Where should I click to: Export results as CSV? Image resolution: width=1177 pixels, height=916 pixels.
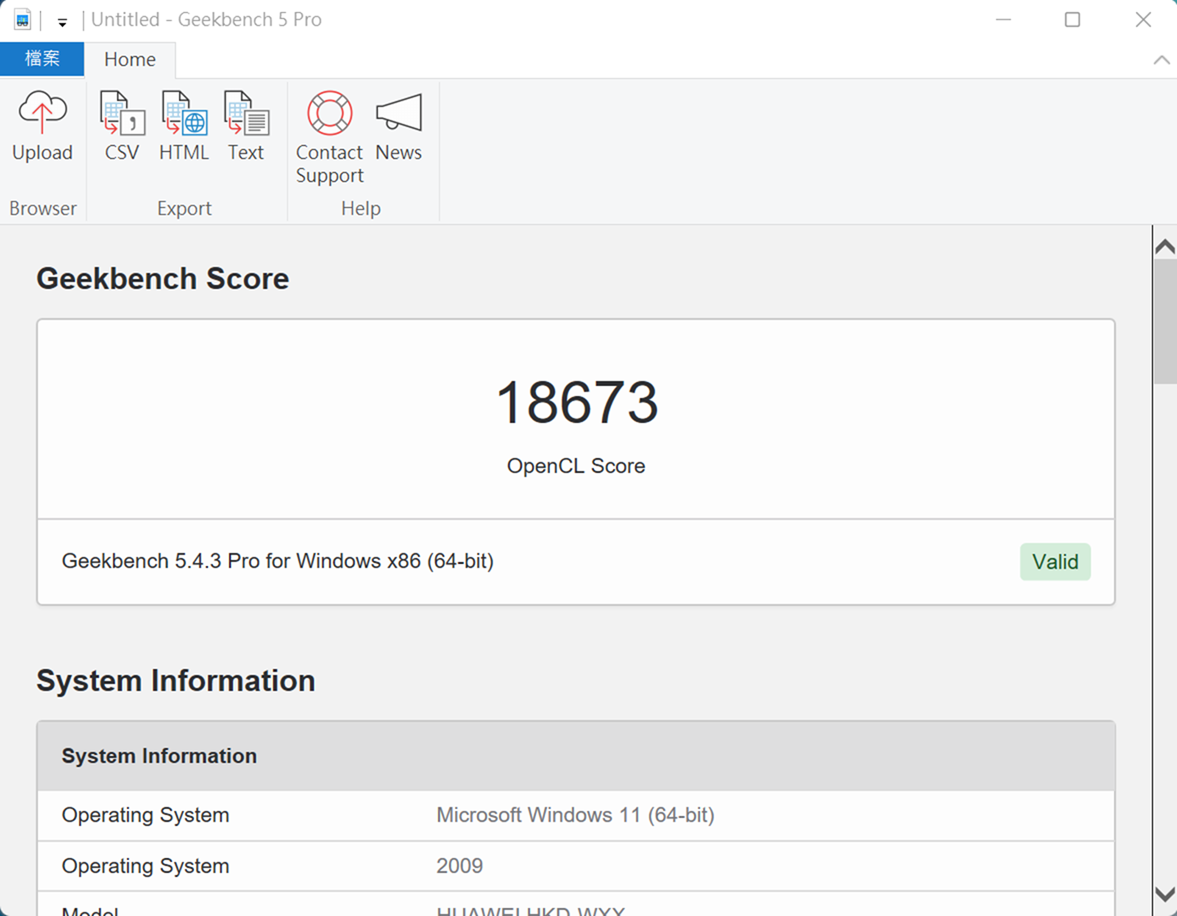click(x=122, y=114)
